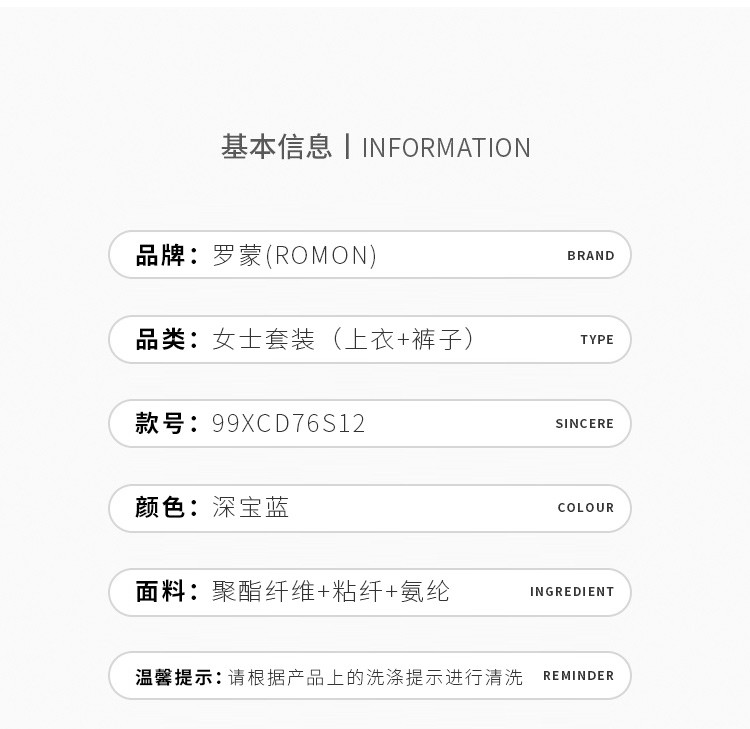
Task: Click the INGREDIENT tag
Action: coord(572,592)
